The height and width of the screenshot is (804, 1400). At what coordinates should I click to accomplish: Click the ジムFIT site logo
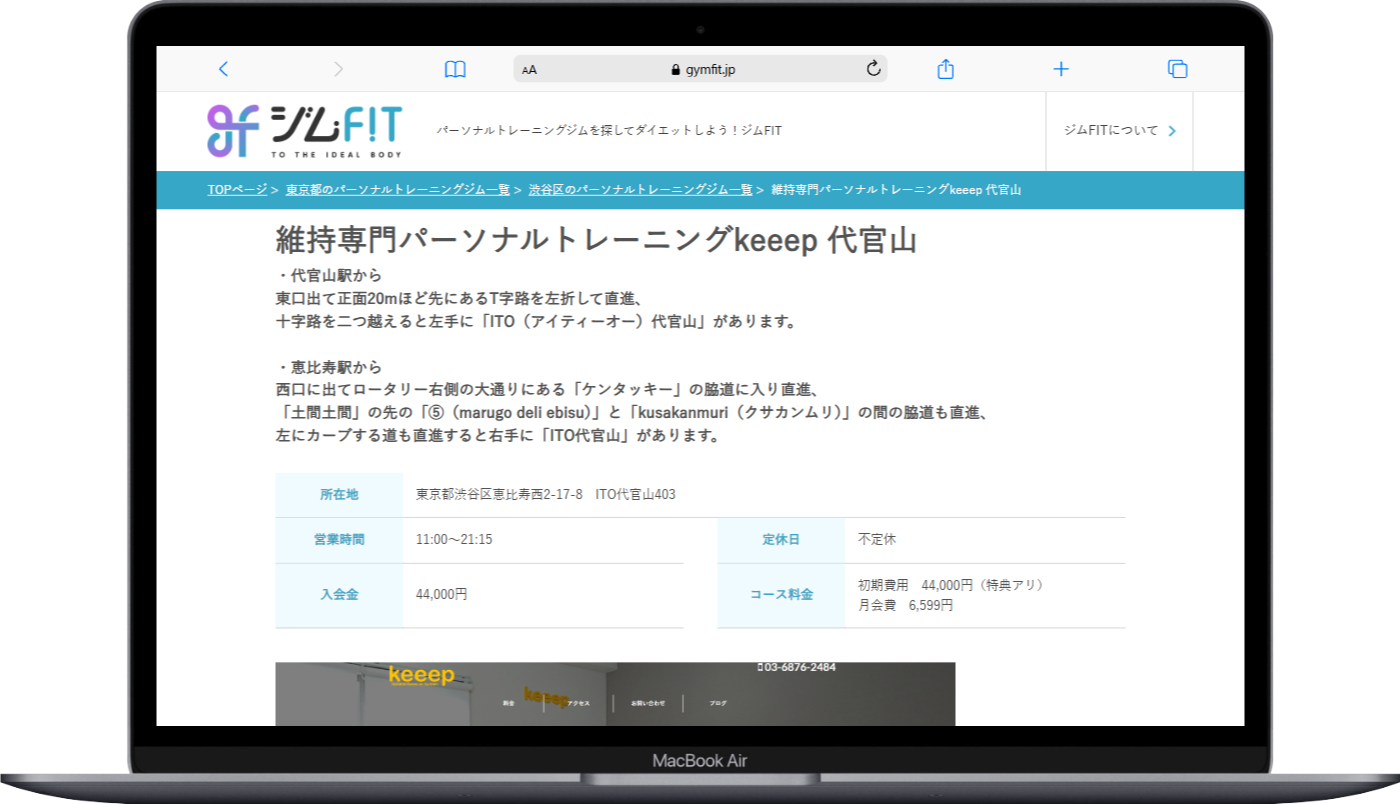[304, 131]
